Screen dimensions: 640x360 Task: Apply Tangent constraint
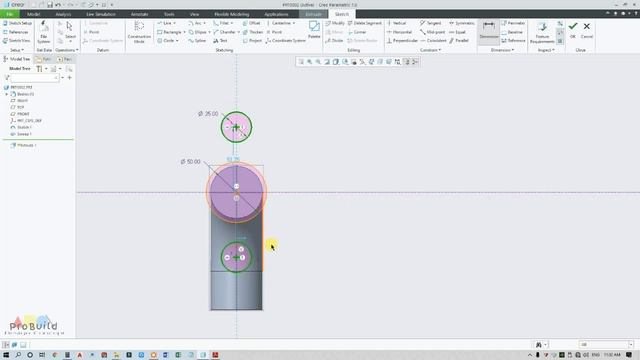coord(430,23)
